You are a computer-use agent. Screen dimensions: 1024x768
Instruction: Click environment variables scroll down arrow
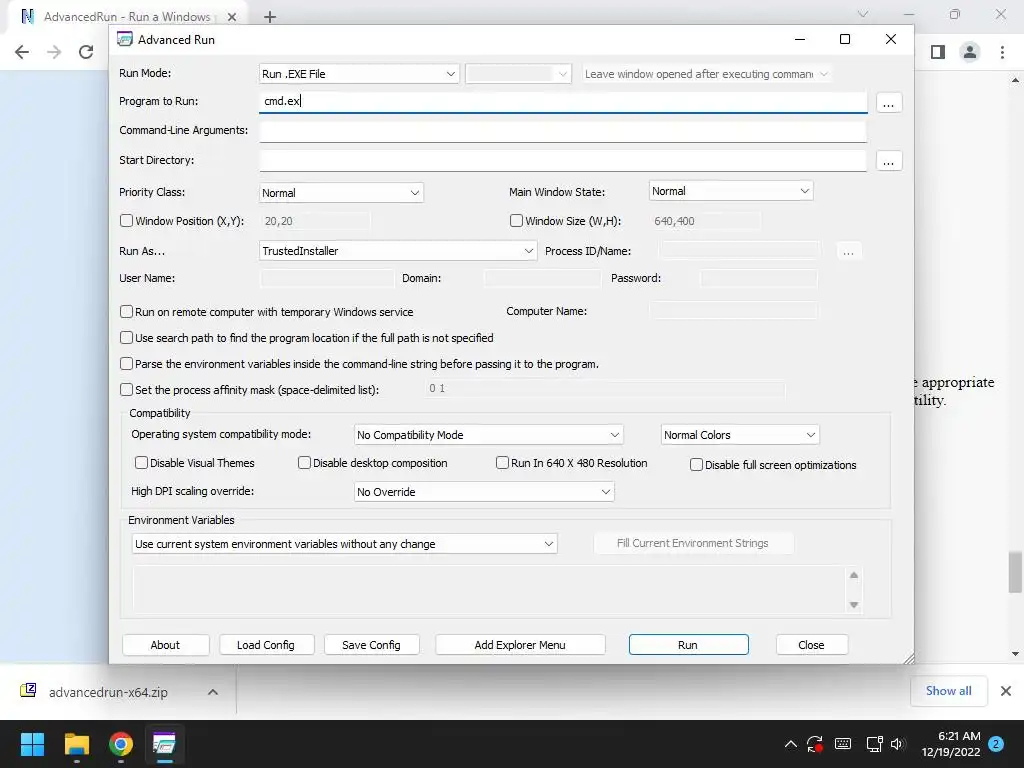[854, 605]
